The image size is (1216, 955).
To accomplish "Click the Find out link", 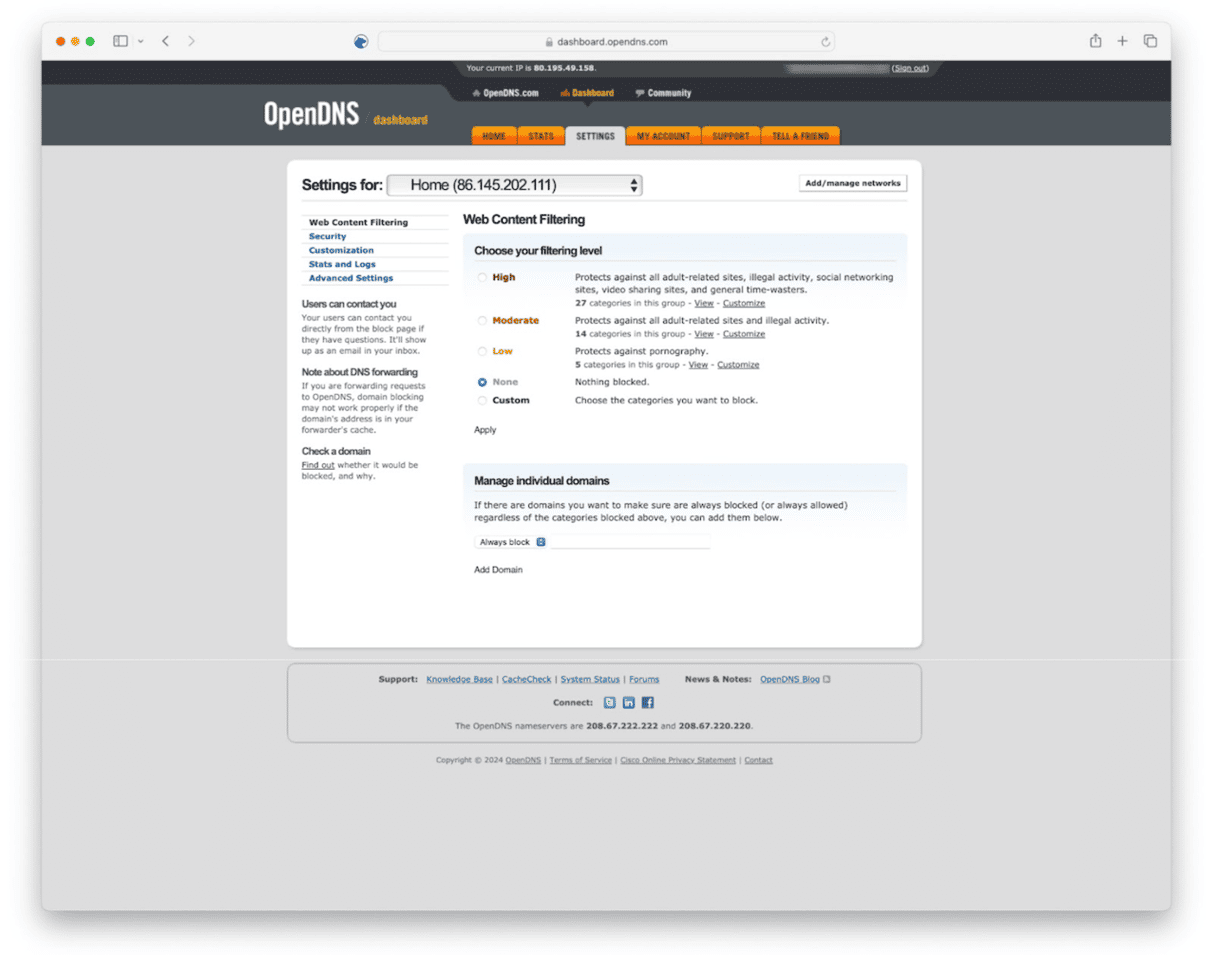I will [318, 465].
